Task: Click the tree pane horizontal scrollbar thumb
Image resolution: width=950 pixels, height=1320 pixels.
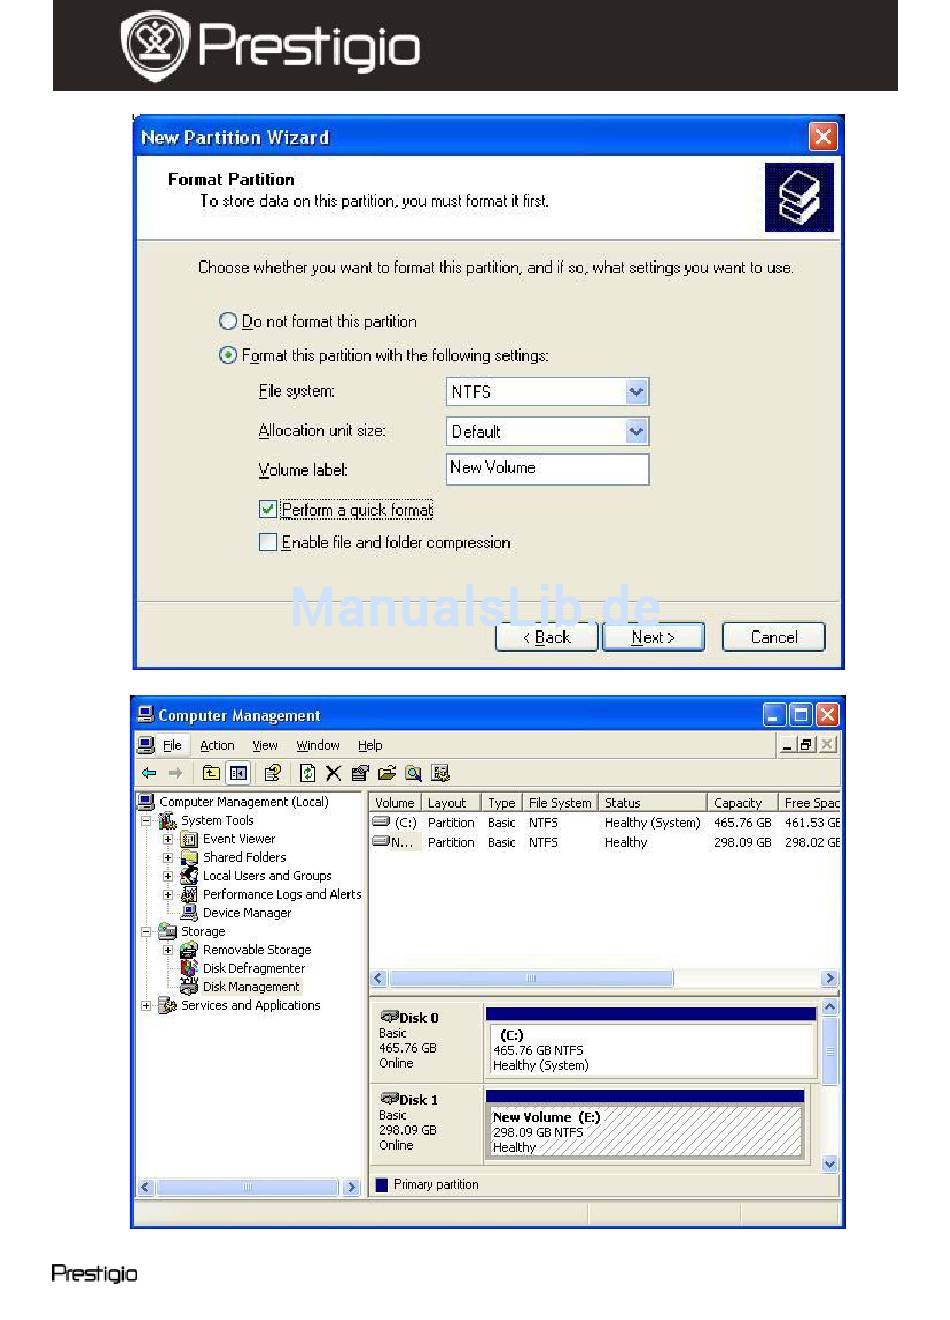Action: (247, 1187)
